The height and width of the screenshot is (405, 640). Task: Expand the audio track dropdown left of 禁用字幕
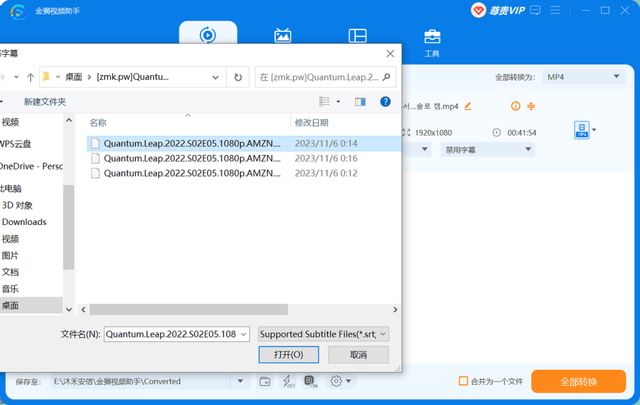click(424, 149)
